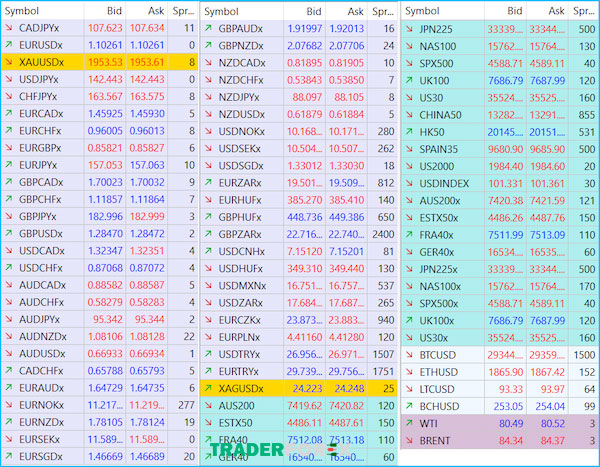This screenshot has width=600, height=467.
Task: Click the up arrow icon beside USDTRYx
Action: pos(208,354)
